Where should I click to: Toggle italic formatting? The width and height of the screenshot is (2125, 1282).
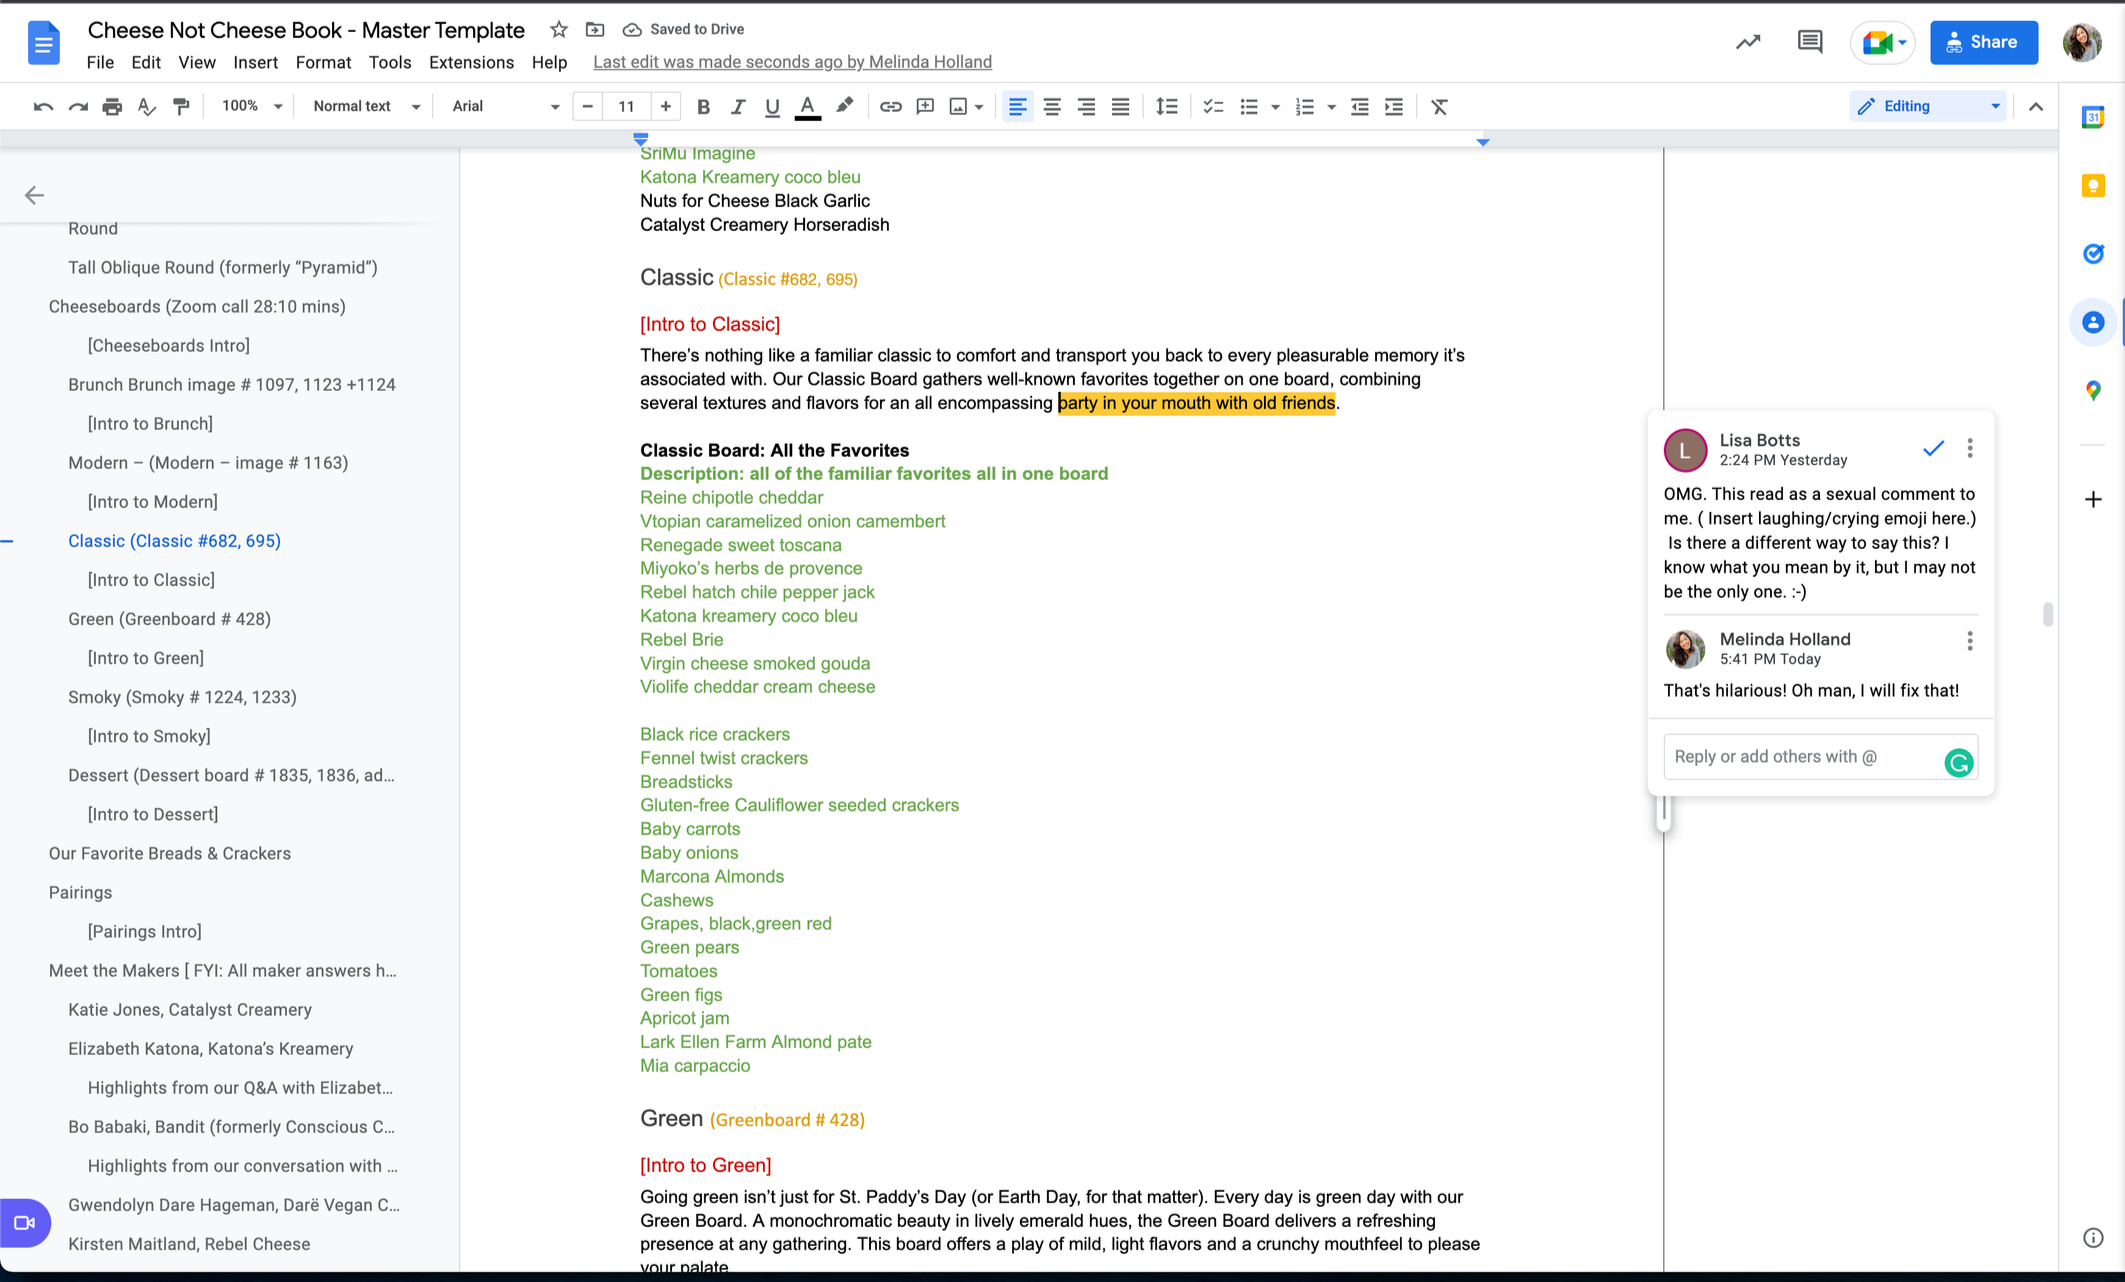click(x=737, y=107)
